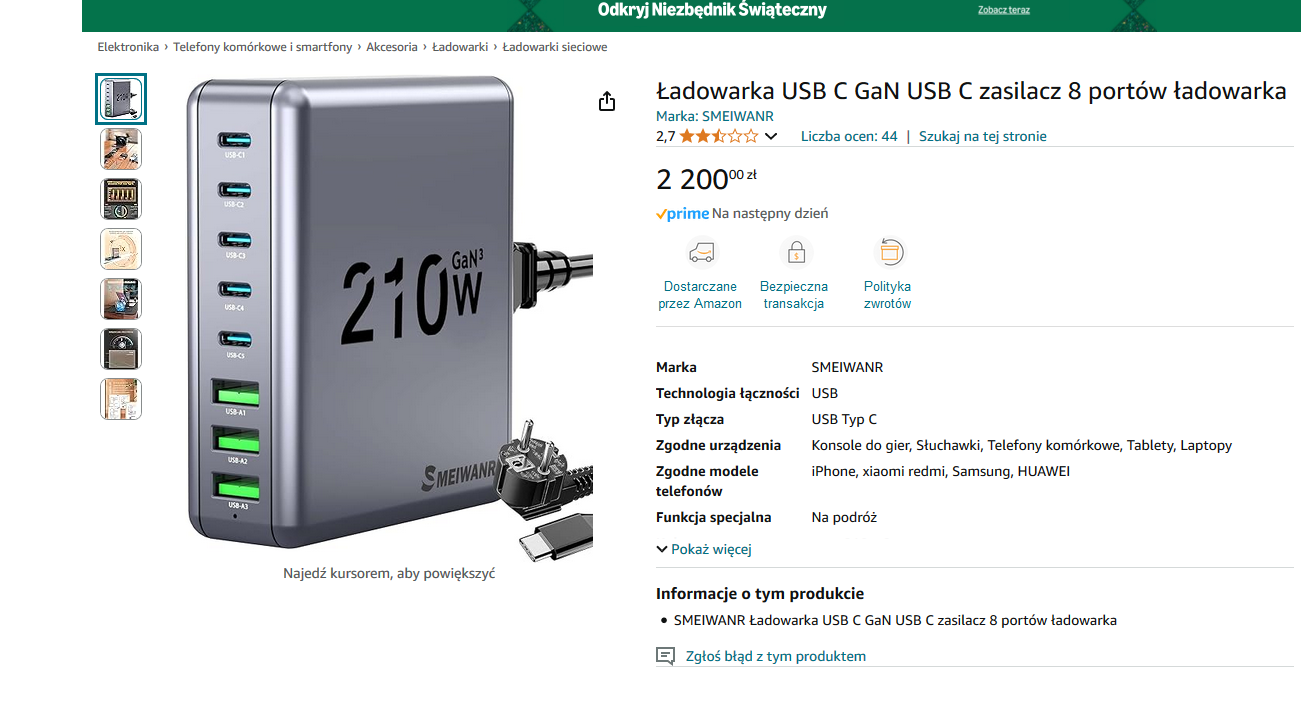Click Liczba ocen: 44 link
The width and height of the screenshot is (1301, 702).
pos(849,136)
